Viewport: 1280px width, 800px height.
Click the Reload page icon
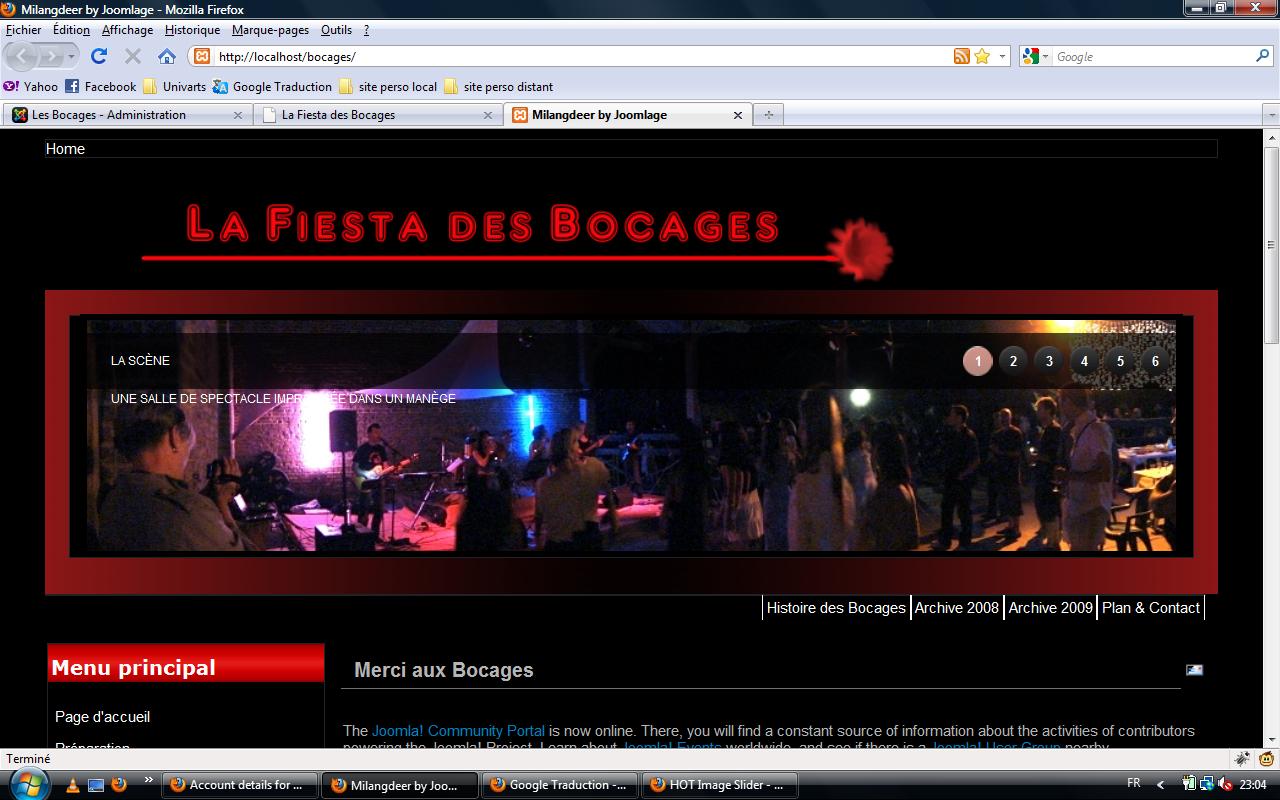click(x=99, y=57)
